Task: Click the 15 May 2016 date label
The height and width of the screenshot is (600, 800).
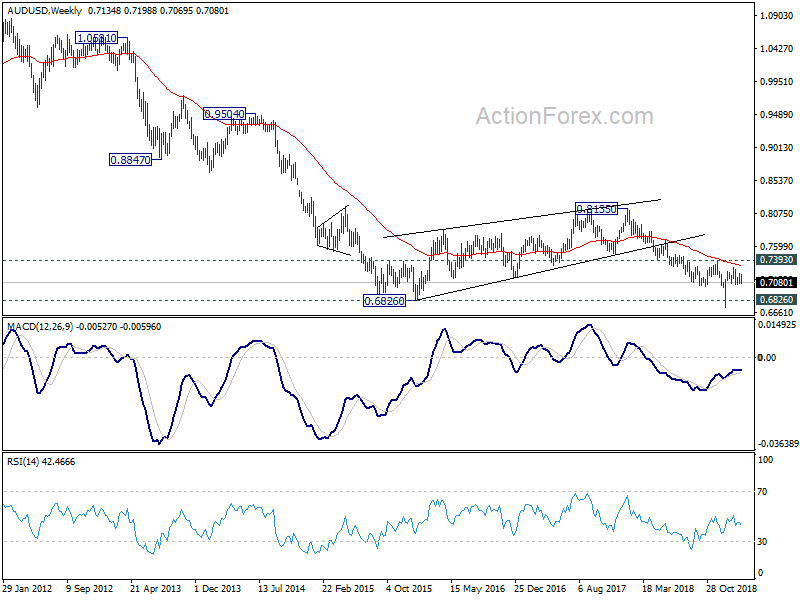Action: [x=477, y=589]
